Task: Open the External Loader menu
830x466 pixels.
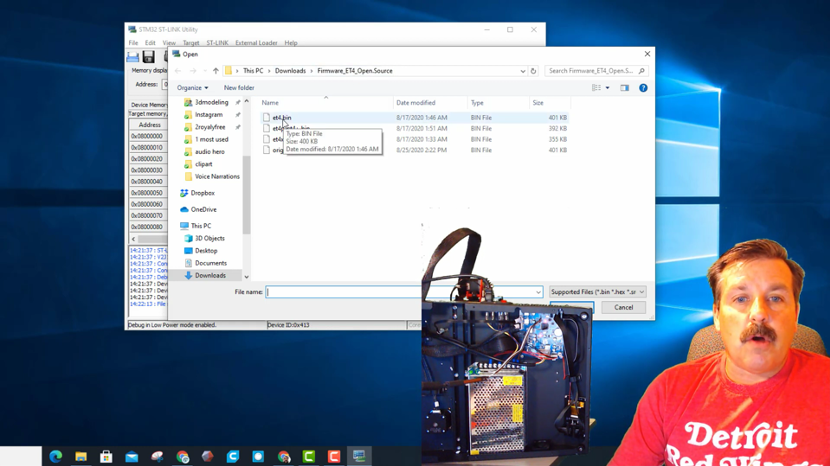Action: click(x=256, y=43)
